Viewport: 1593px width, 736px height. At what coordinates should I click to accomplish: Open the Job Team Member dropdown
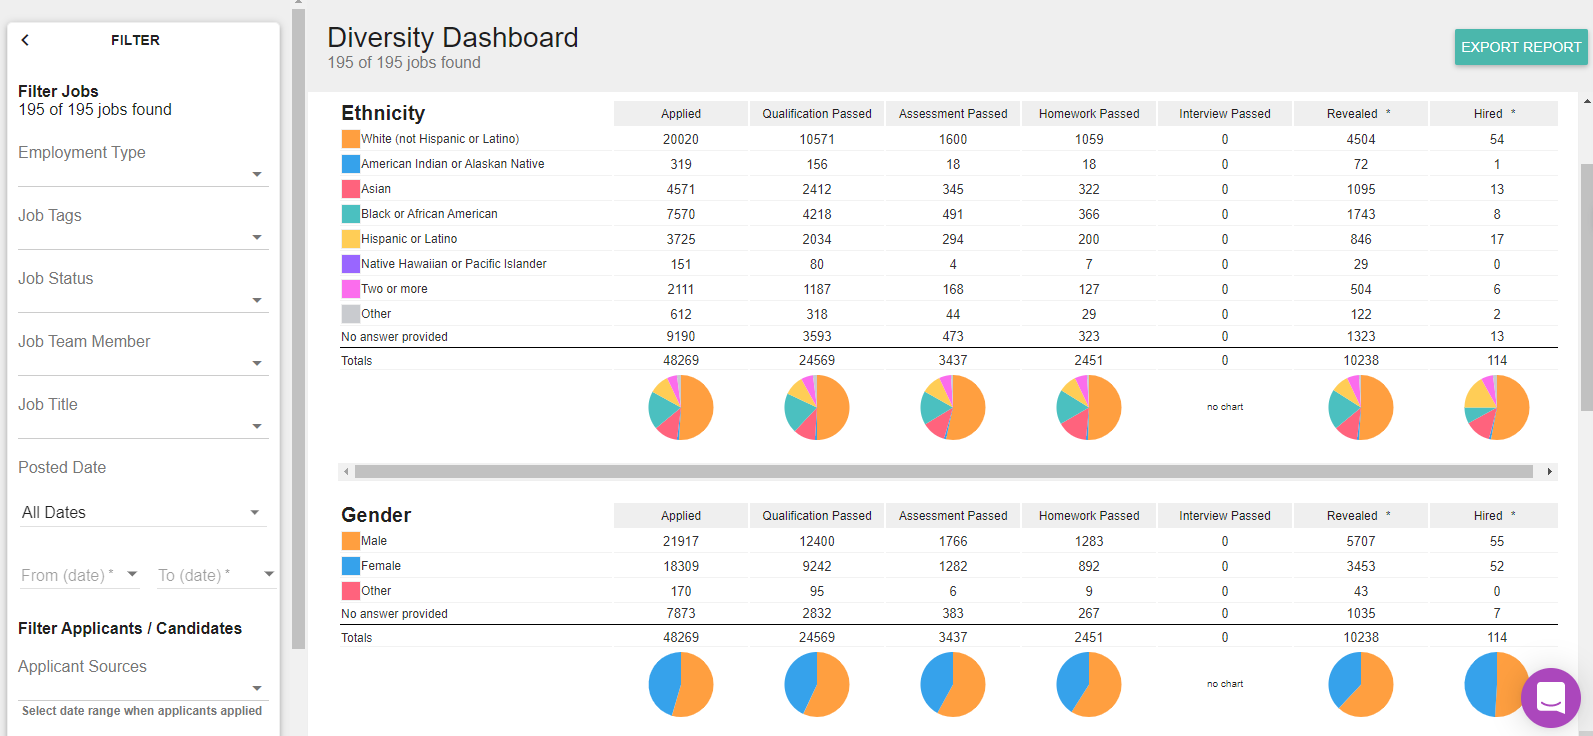pyautogui.click(x=256, y=364)
